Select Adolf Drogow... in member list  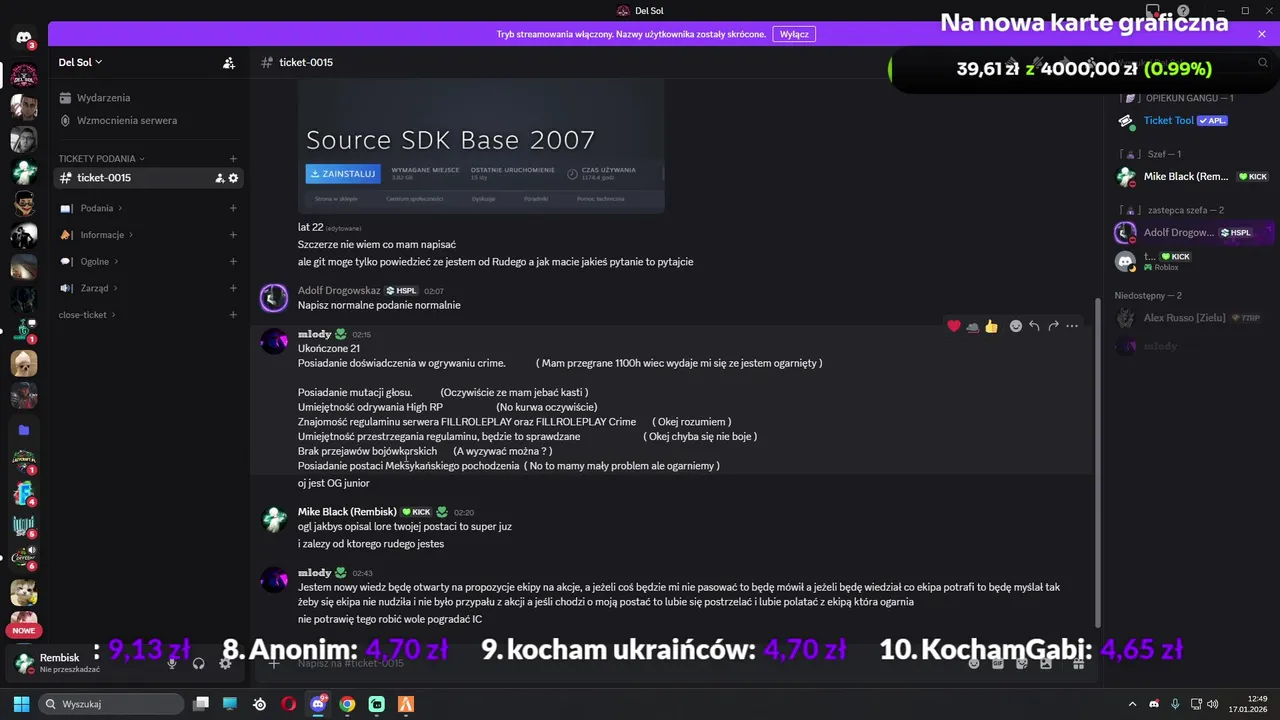(1195, 232)
